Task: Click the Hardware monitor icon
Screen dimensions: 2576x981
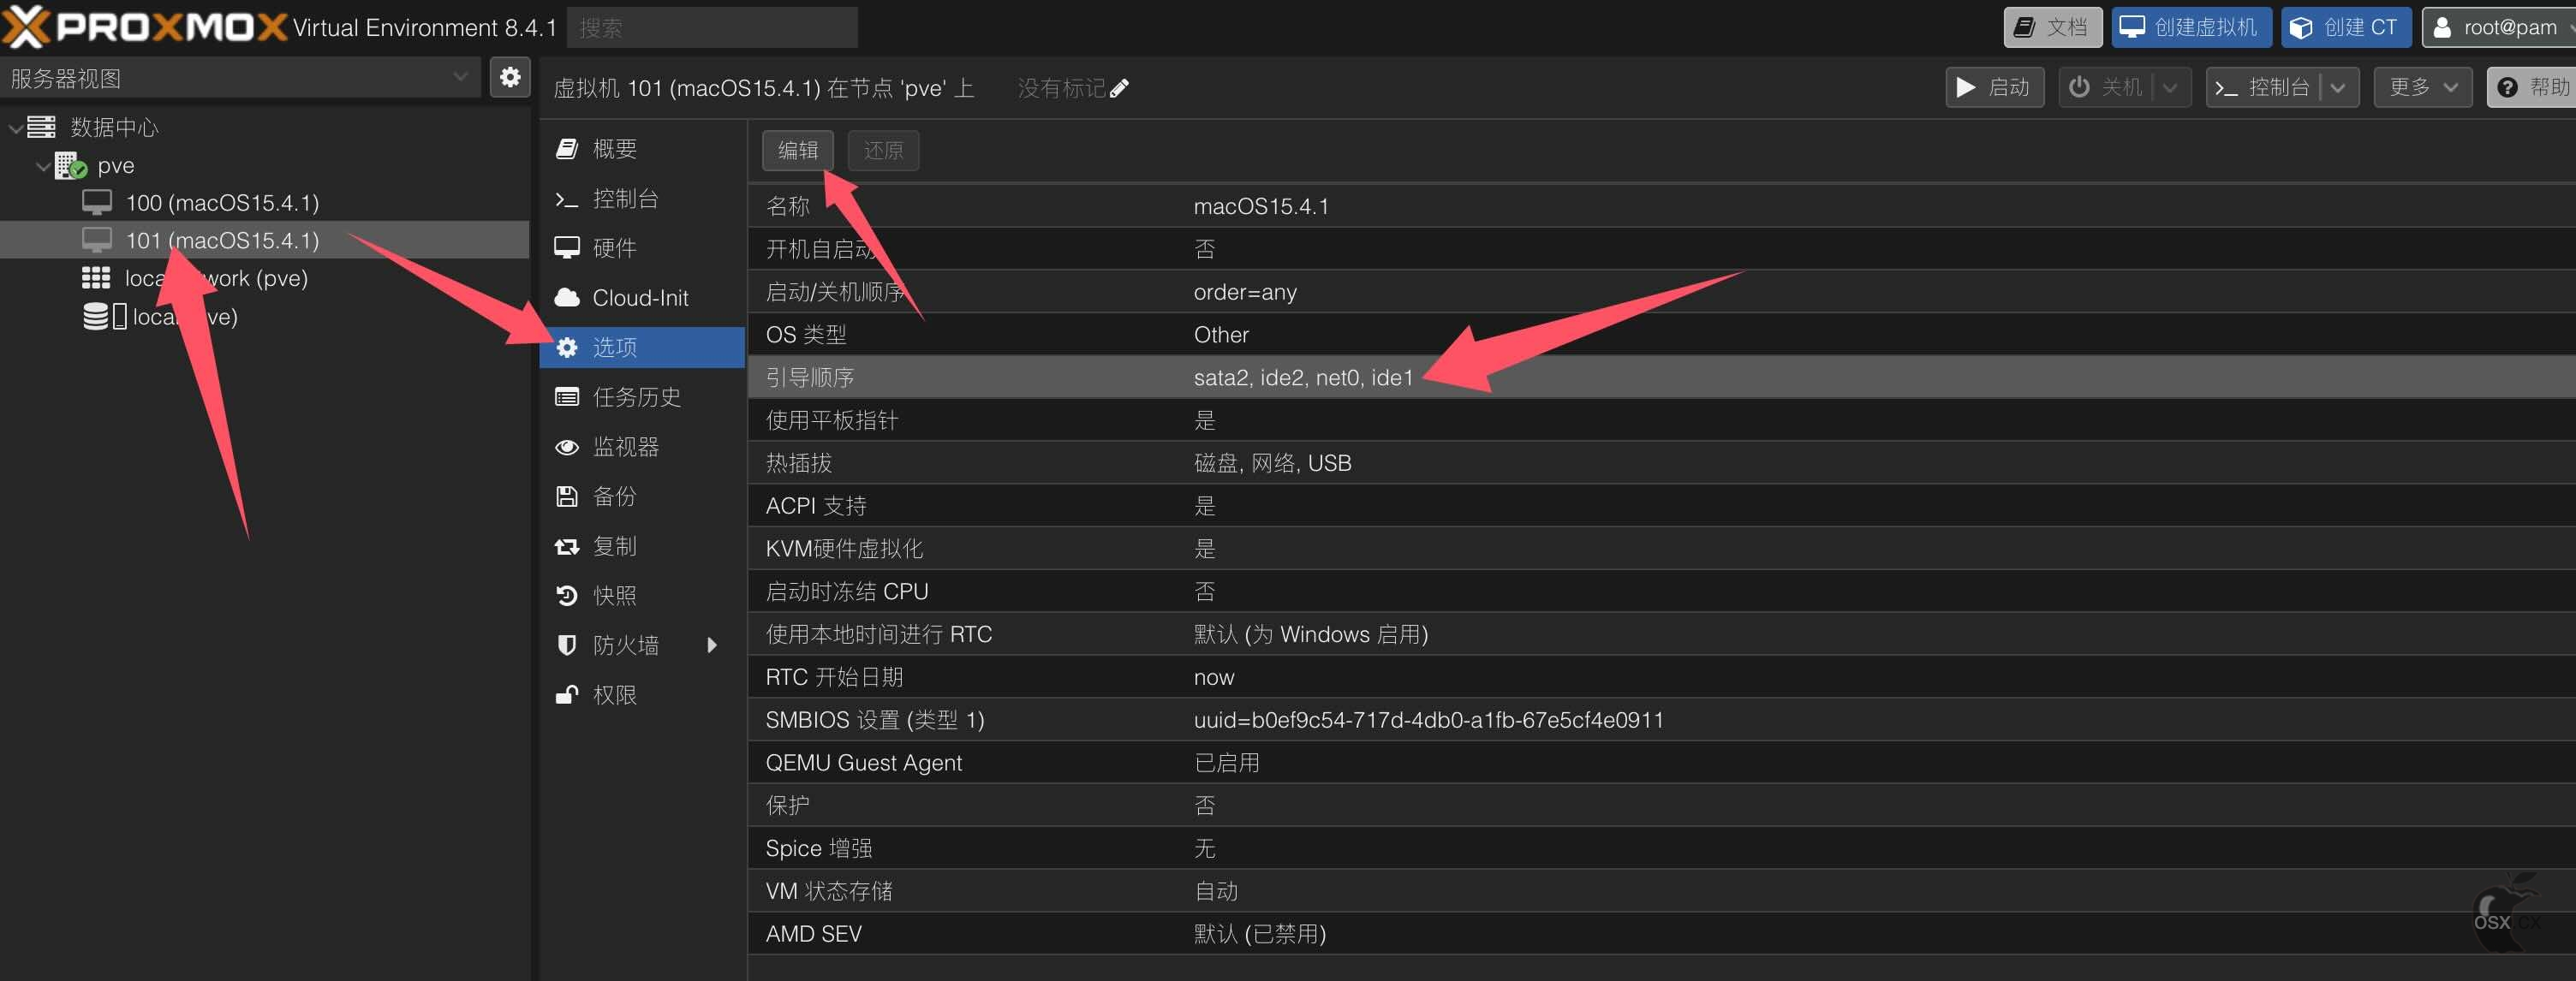Action: pos(567,248)
